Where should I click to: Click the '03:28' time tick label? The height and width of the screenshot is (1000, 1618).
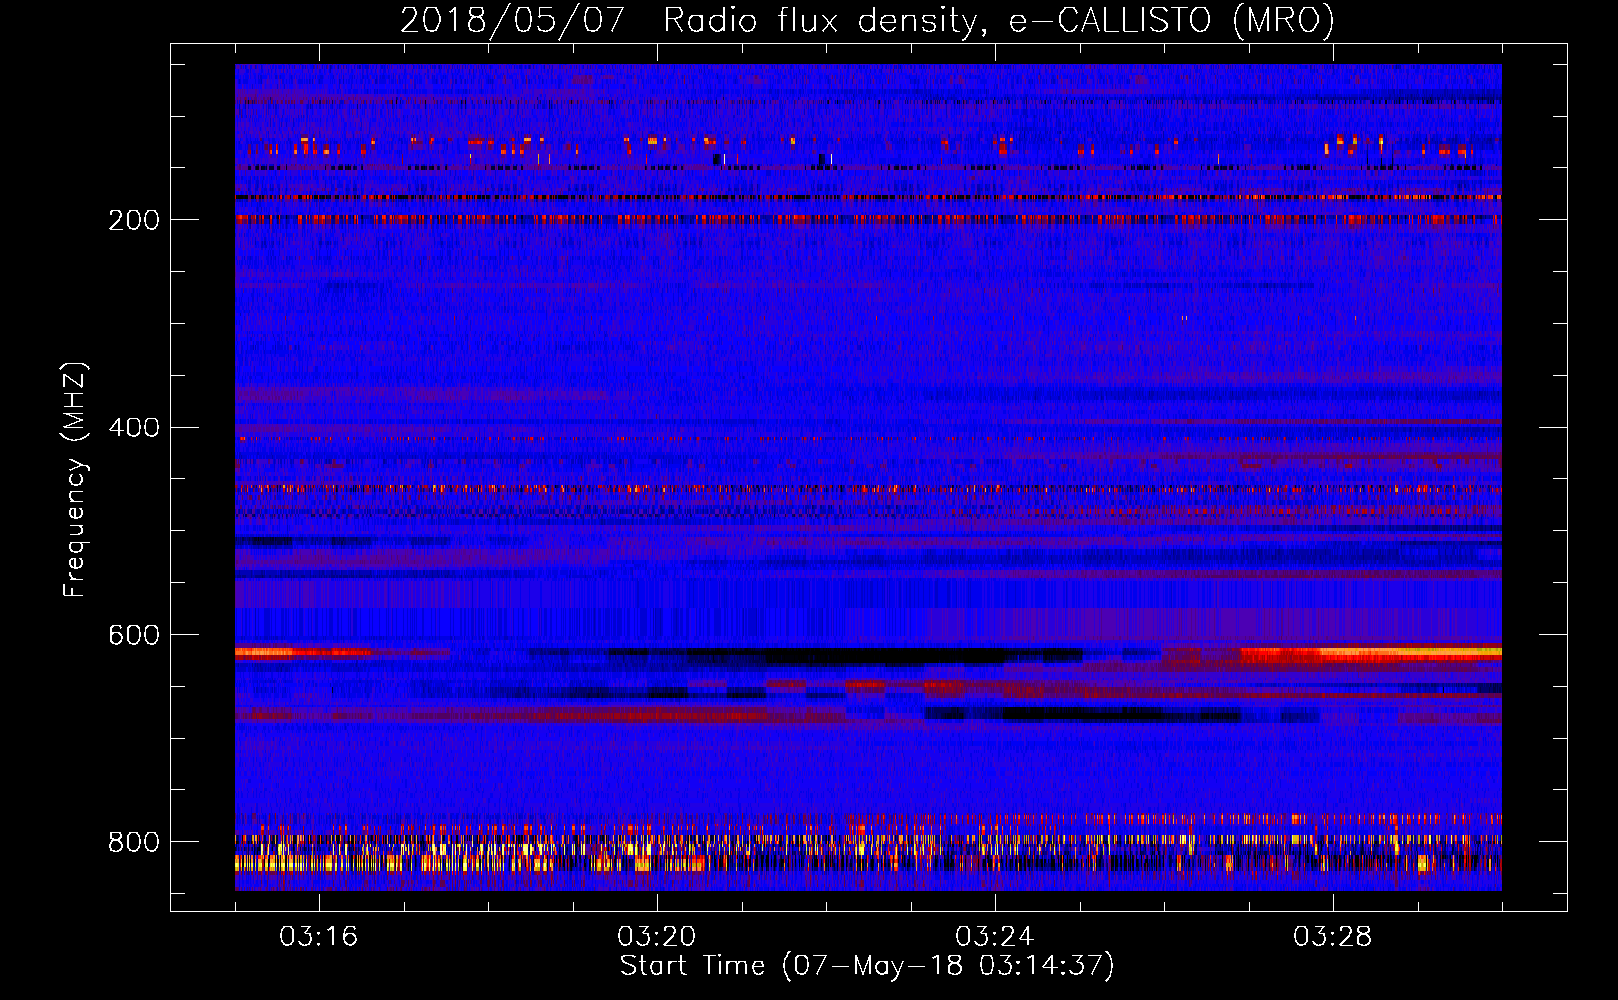(x=1333, y=937)
